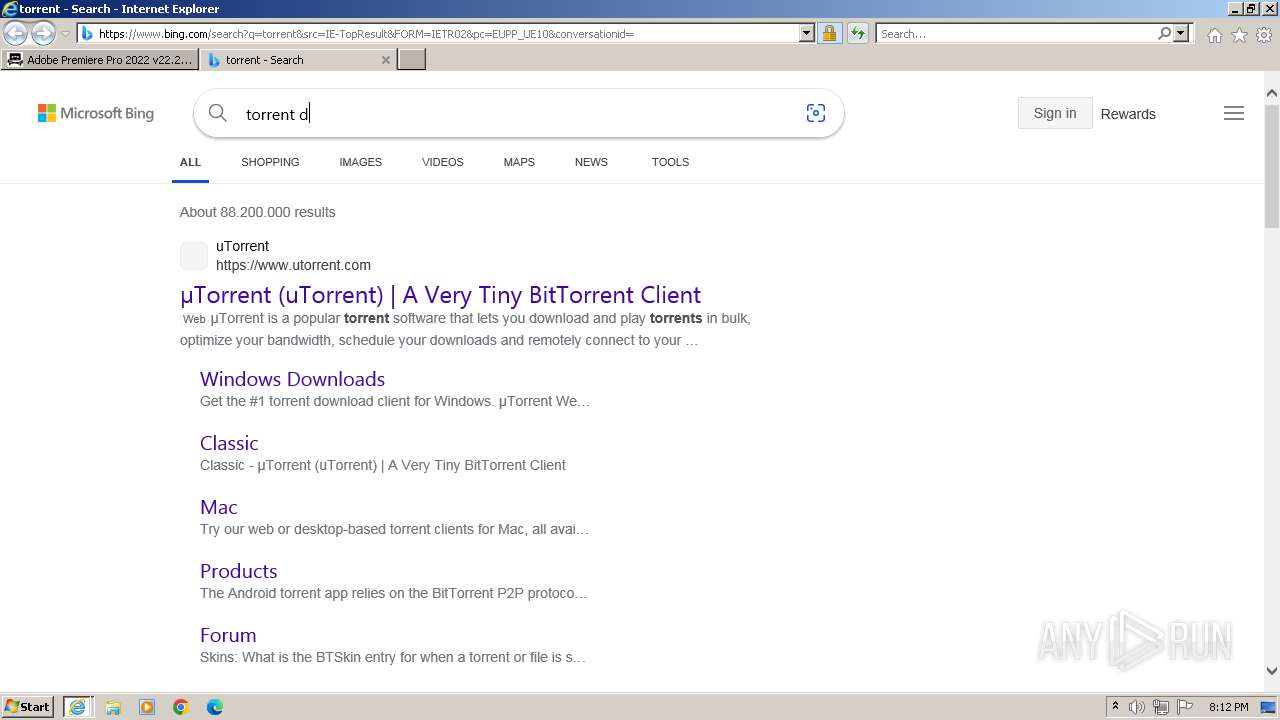This screenshot has width=1280, height=720.
Task: Launch Chrome from the taskbar
Action: (x=181, y=707)
